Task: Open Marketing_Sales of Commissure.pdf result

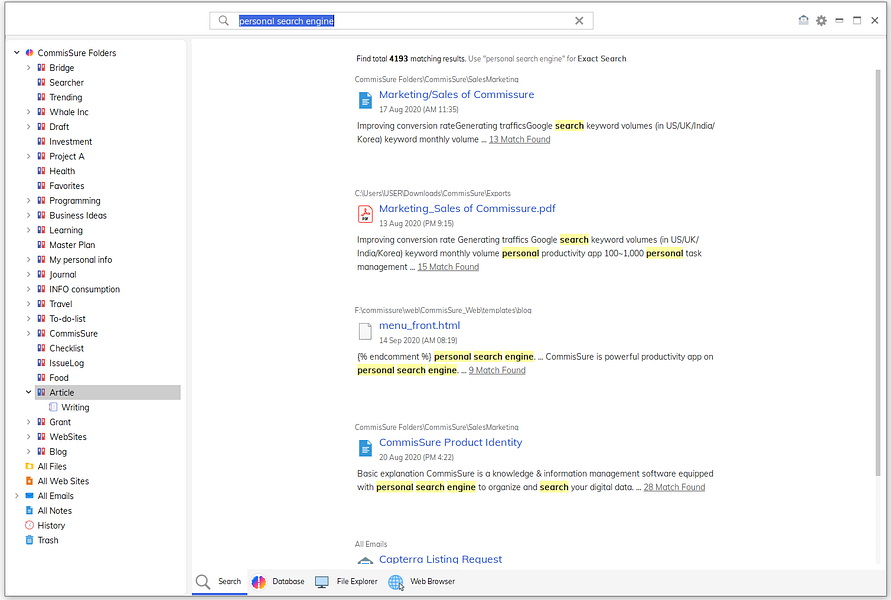Action: 467,209
